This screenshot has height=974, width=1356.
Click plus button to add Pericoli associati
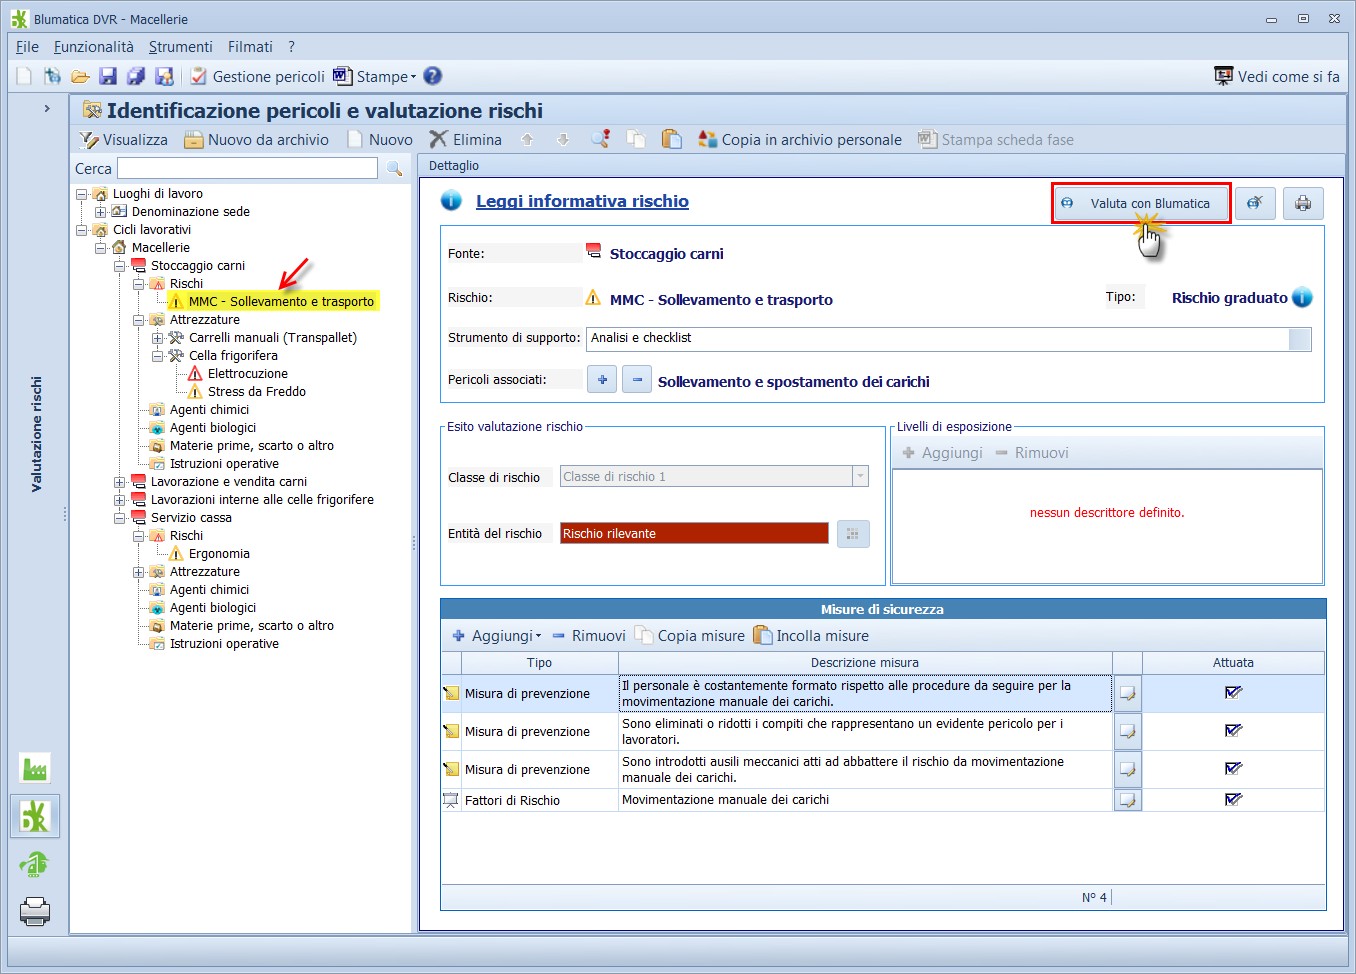pyautogui.click(x=602, y=380)
